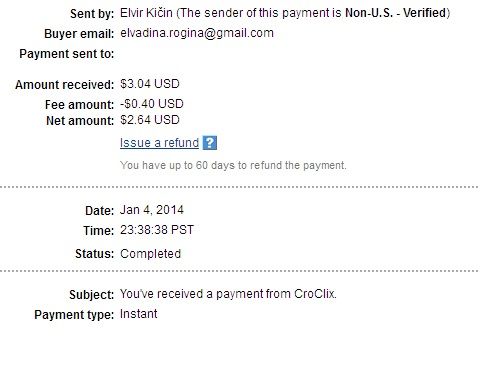Click the -$0.40 USD fee amount

(x=152, y=104)
